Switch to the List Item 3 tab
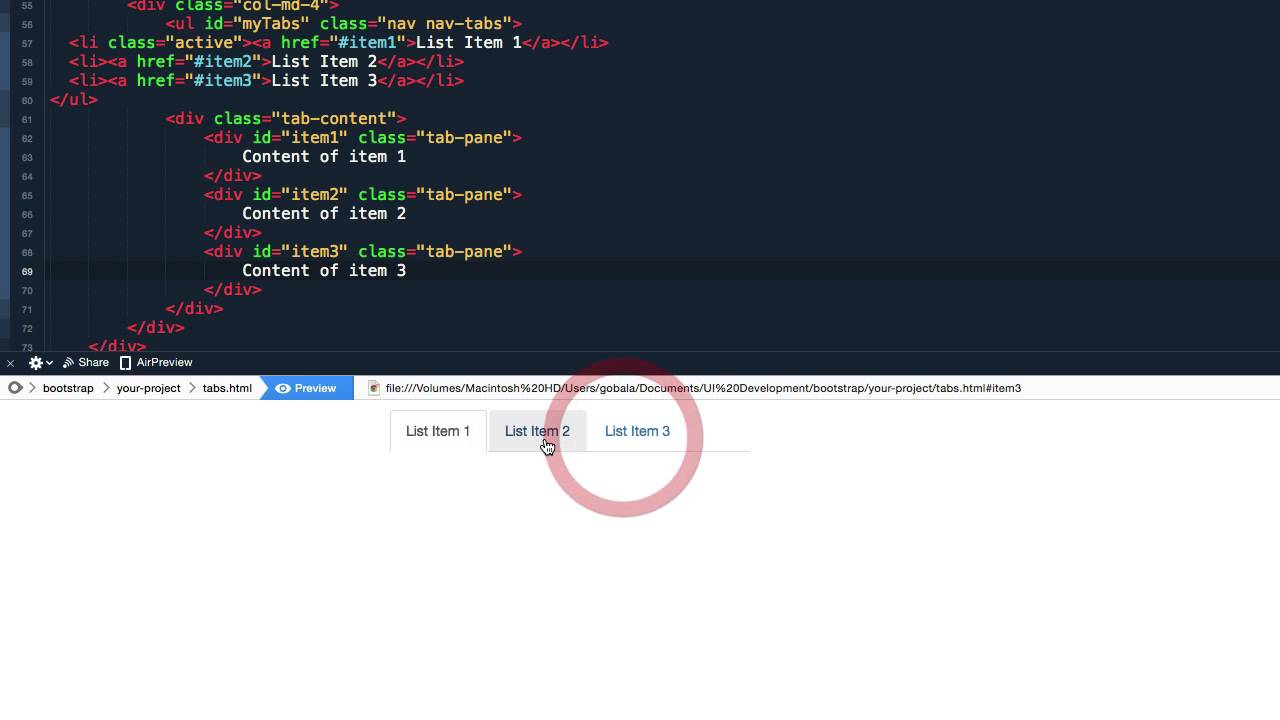 (x=637, y=431)
